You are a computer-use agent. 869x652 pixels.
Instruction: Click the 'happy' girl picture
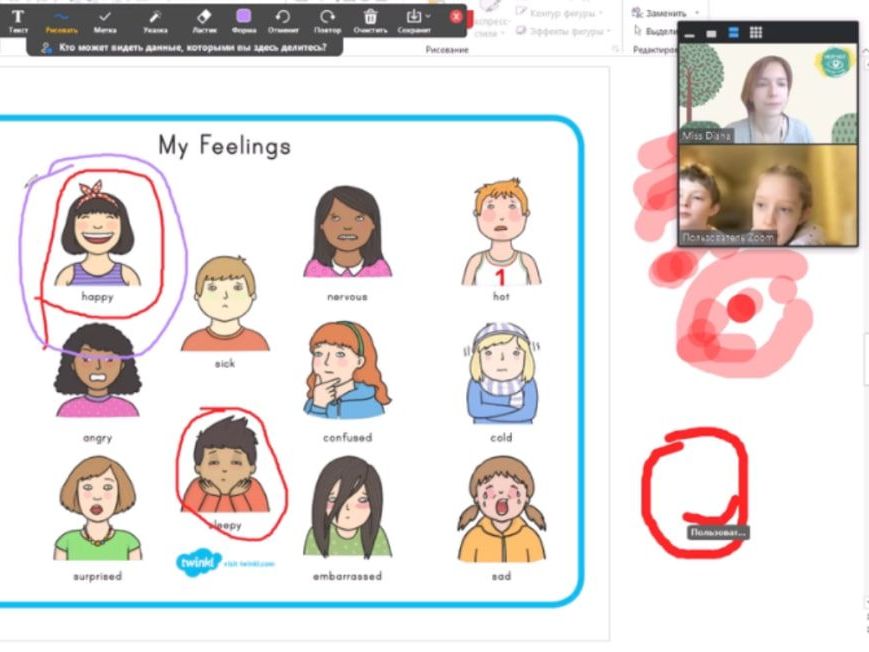click(x=98, y=234)
